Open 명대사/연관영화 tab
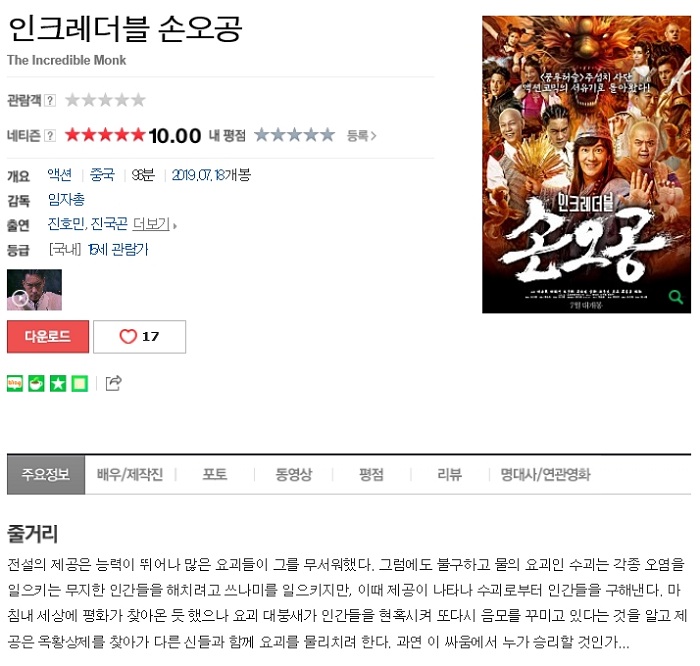The image size is (700, 666). (546, 474)
